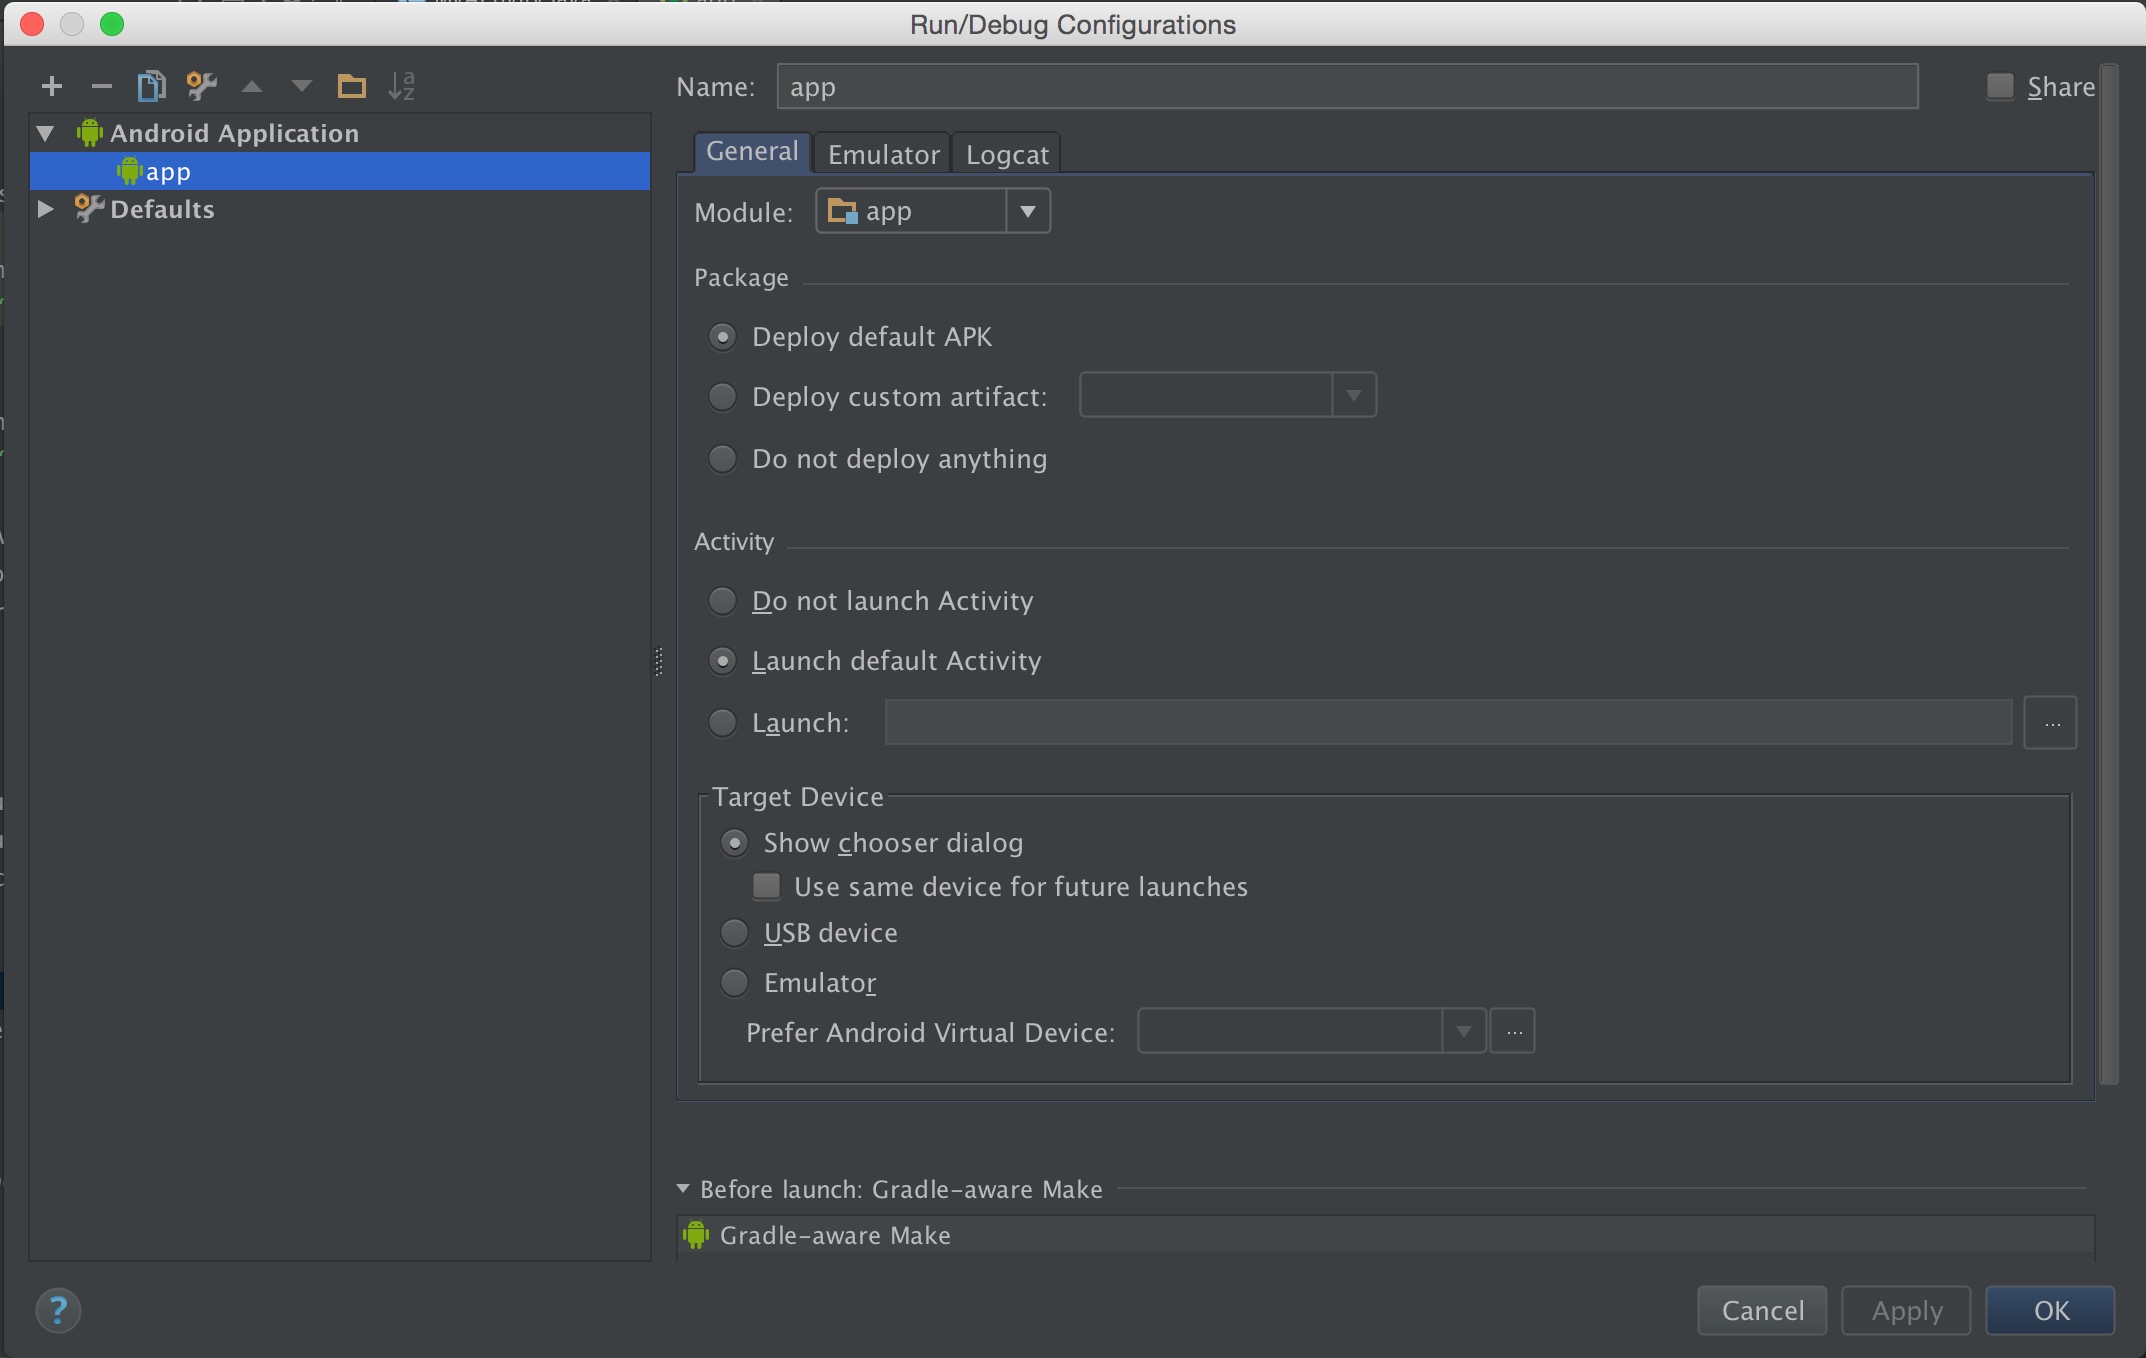Viewport: 2146px width, 1358px height.
Task: Copy the selected configuration
Action: point(151,86)
